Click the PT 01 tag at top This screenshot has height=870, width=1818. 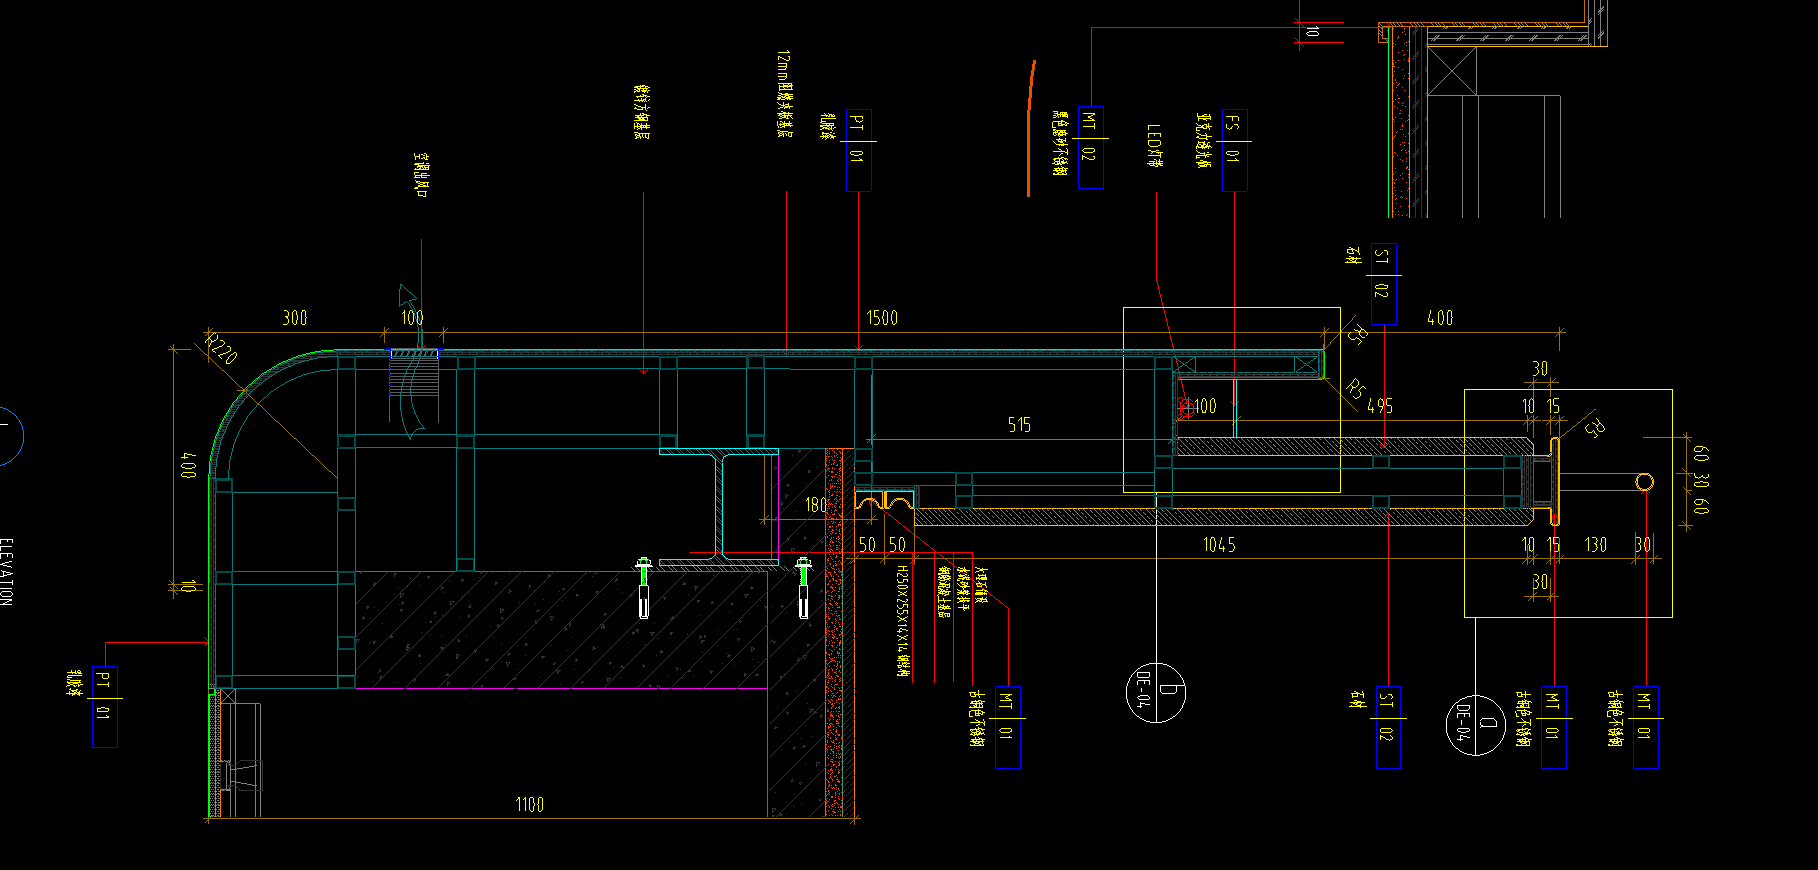pyautogui.click(x=858, y=150)
